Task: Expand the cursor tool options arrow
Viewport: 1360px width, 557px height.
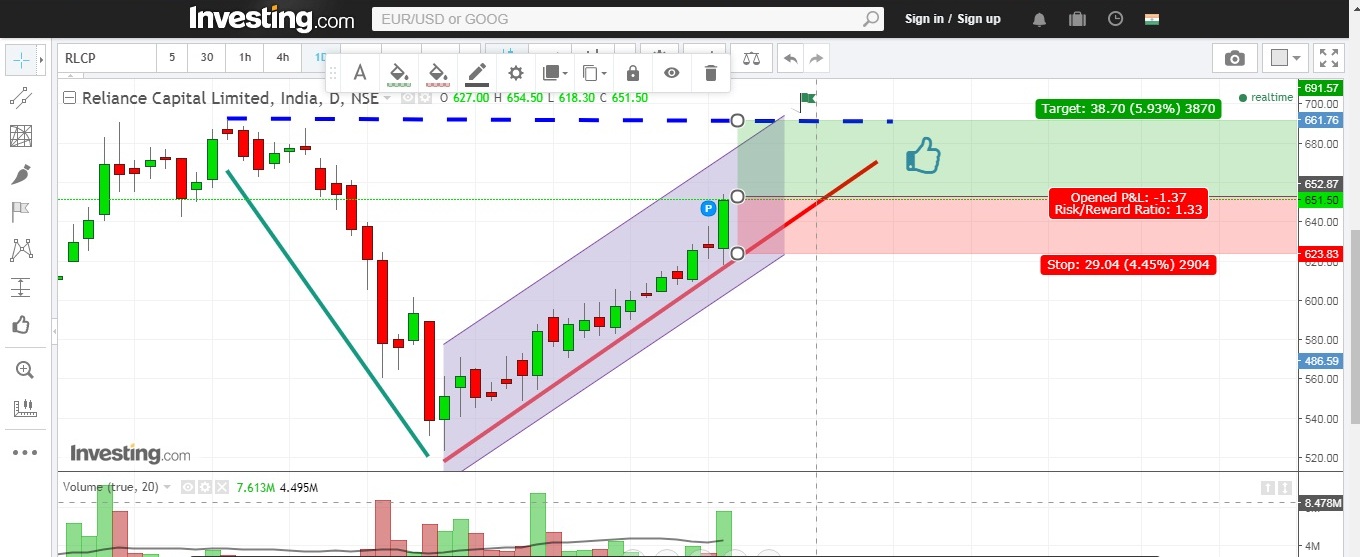Action: click(x=41, y=59)
